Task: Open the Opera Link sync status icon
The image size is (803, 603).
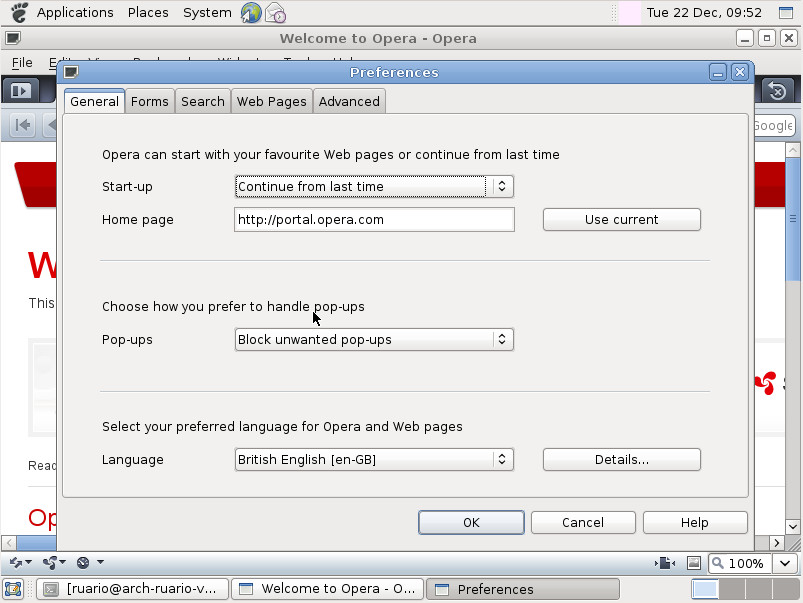Action: tap(20, 563)
